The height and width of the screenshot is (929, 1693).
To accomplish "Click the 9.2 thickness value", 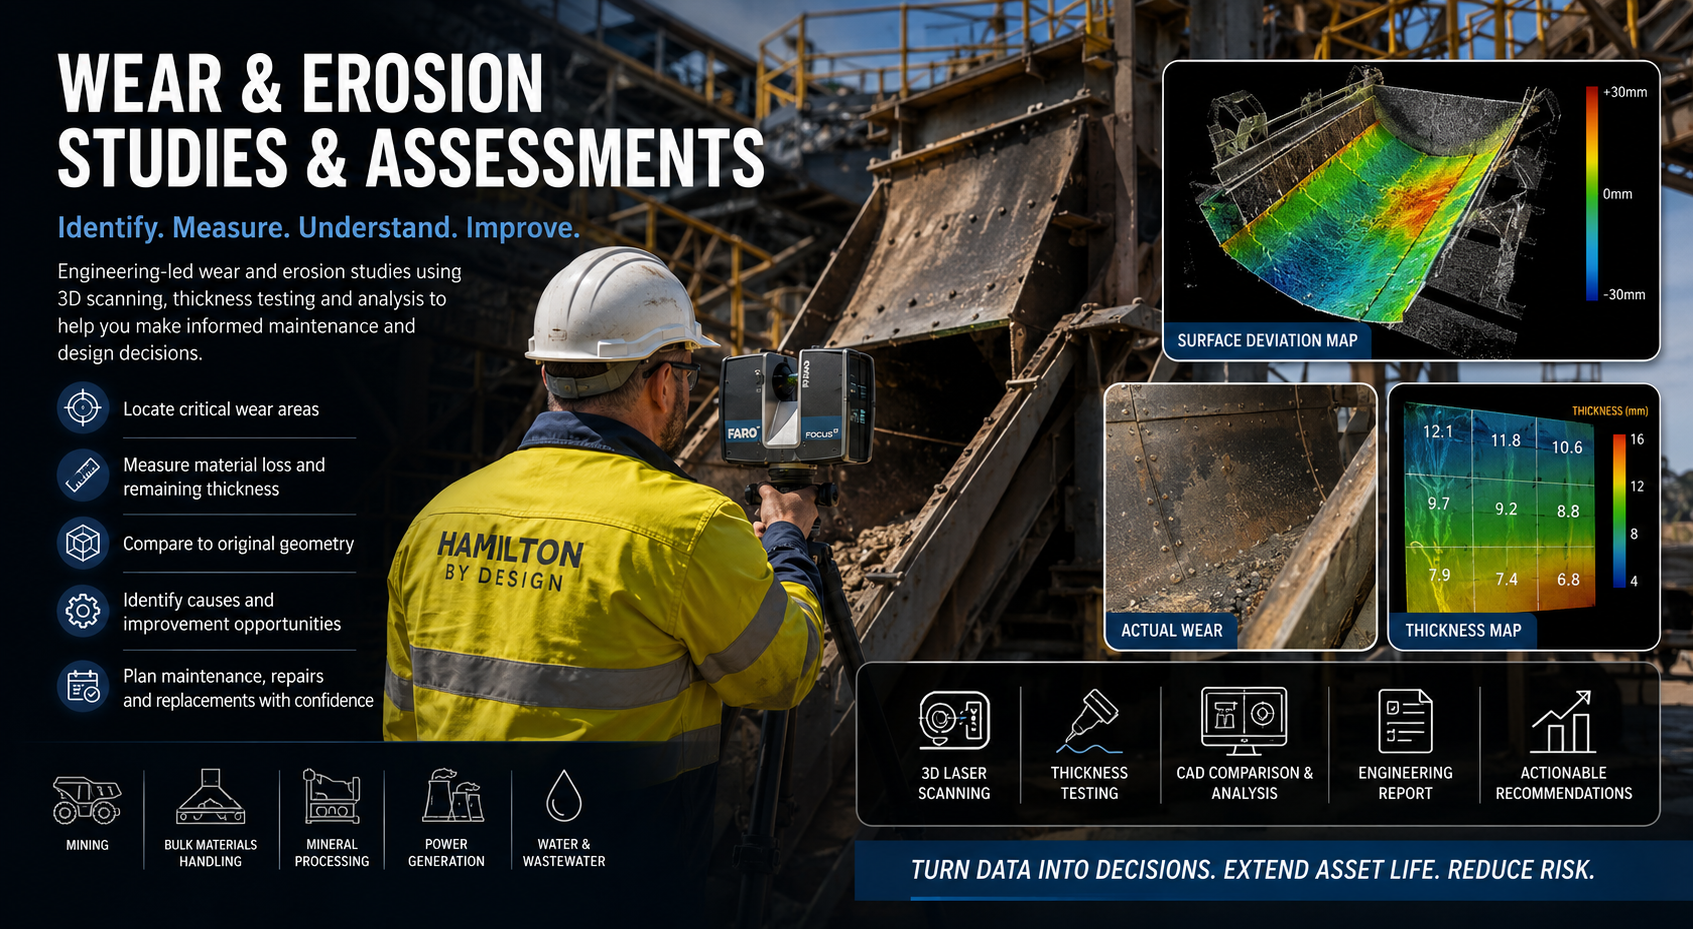I will pyautogui.click(x=1506, y=509).
